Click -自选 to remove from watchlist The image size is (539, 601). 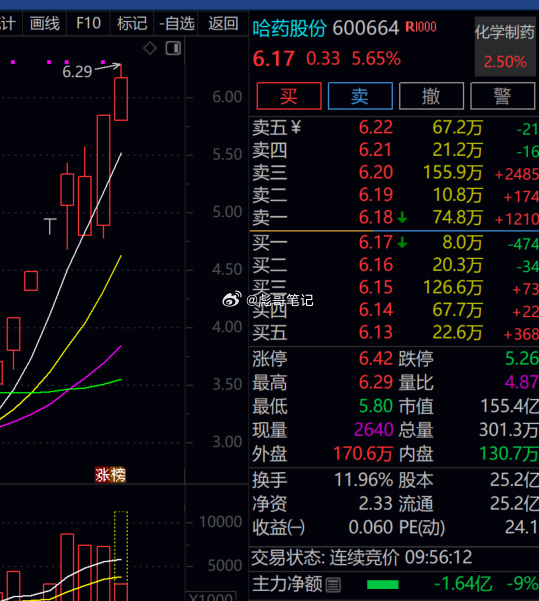176,23
